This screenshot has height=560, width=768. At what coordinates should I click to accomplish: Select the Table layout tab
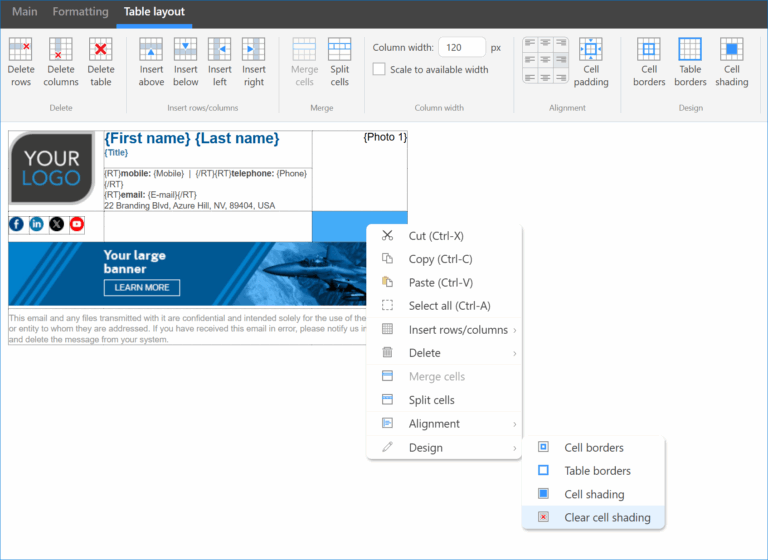pos(154,12)
